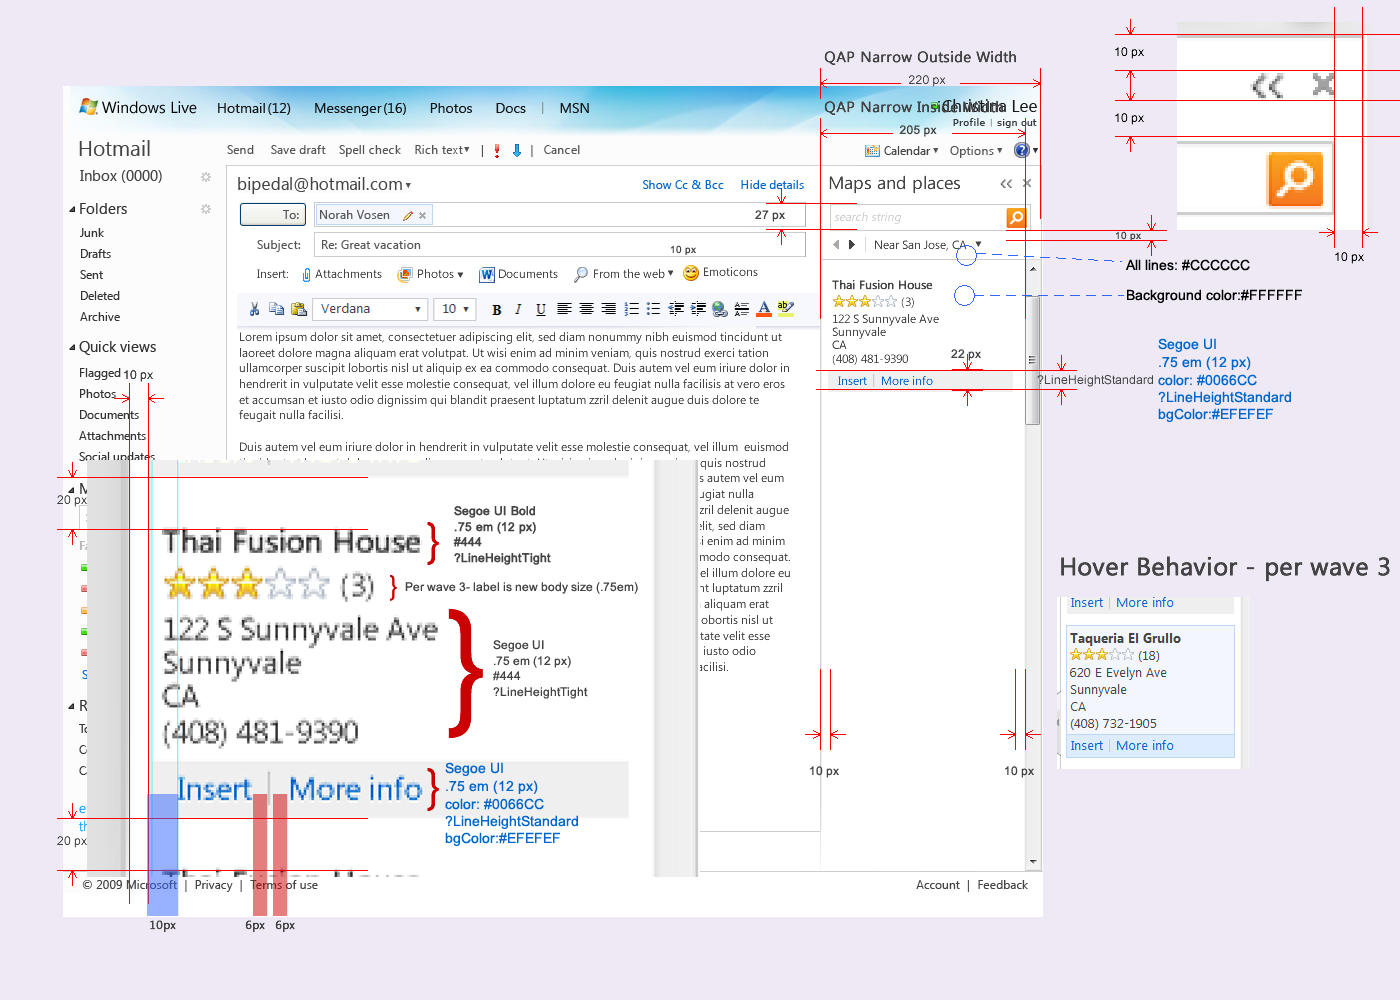Change font color with red A swatch

[764, 309]
